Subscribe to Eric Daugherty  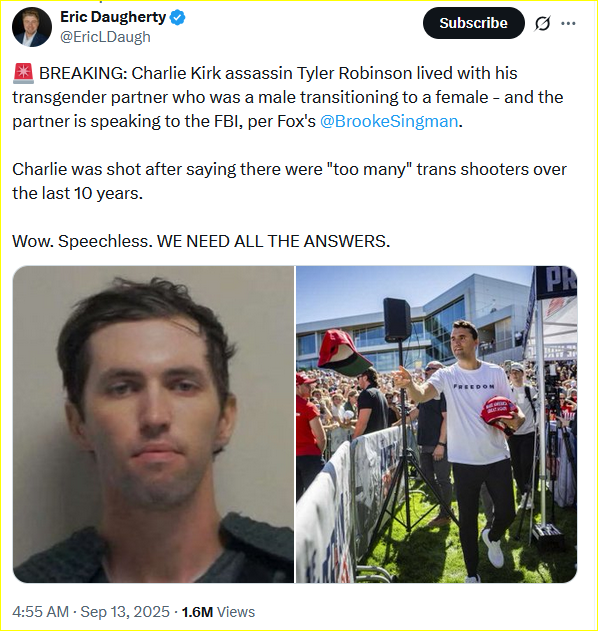[x=474, y=23]
